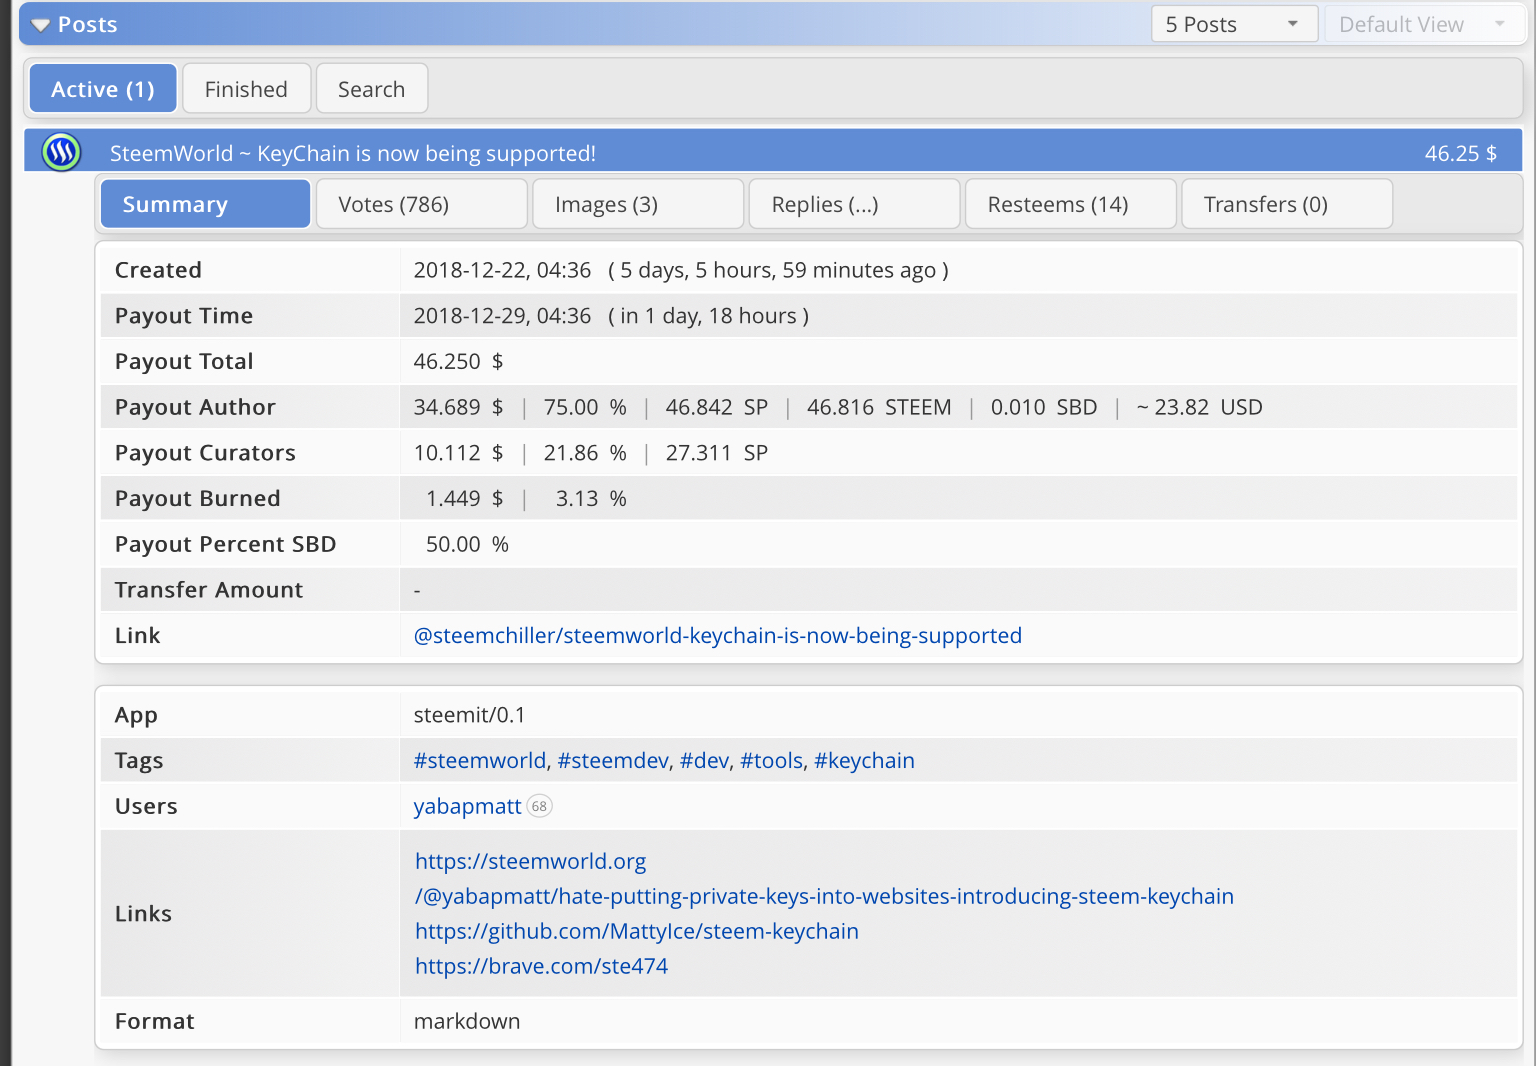Viewport: 1536px width, 1066px height.
Task: Click the #tools tag
Action: pos(772,760)
